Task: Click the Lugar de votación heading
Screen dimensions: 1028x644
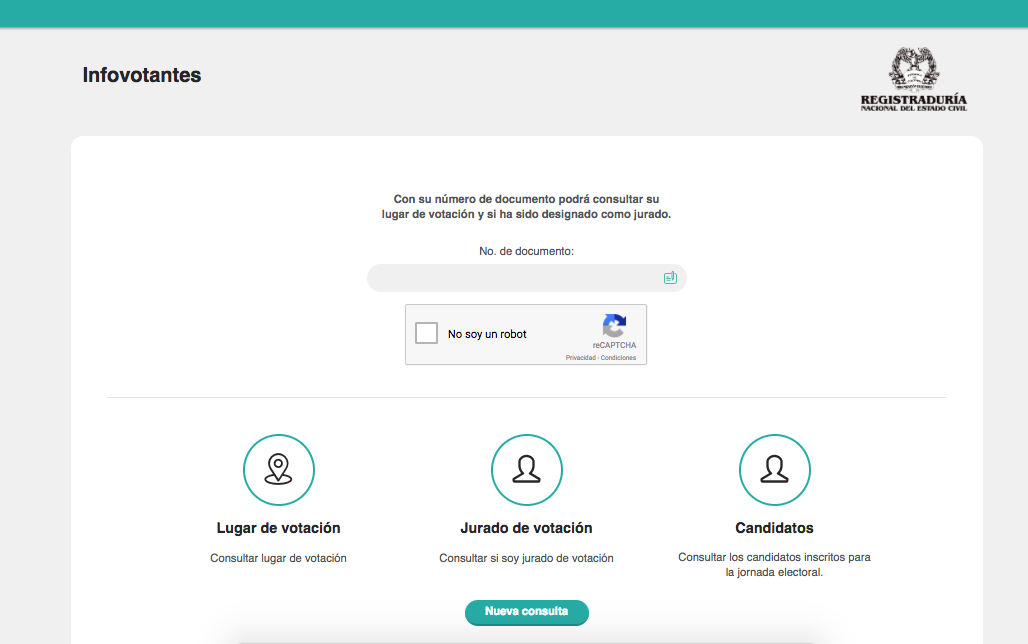Action: pos(278,528)
